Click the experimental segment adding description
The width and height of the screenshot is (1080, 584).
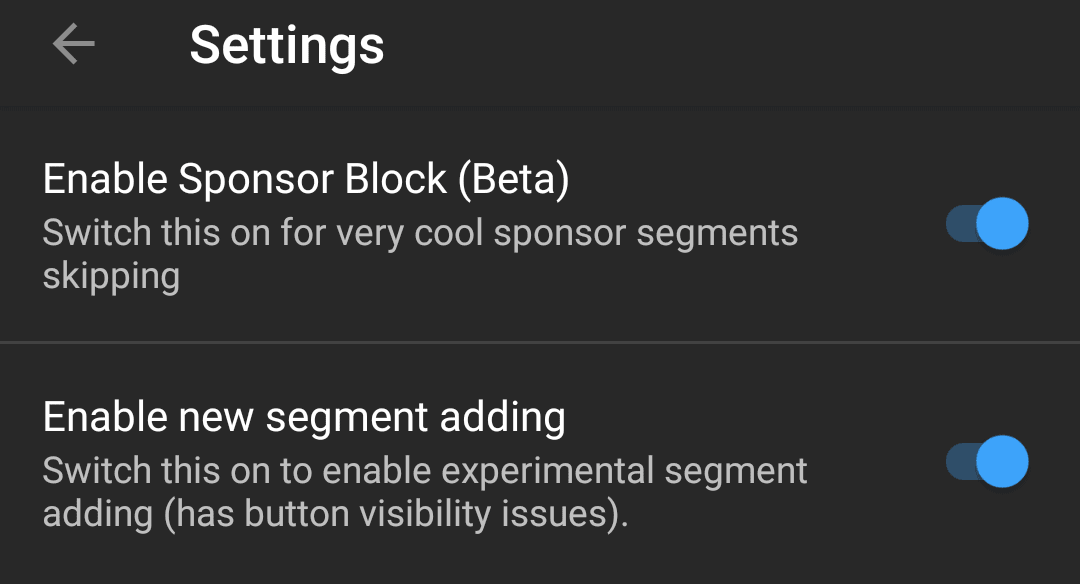[x=424, y=492]
